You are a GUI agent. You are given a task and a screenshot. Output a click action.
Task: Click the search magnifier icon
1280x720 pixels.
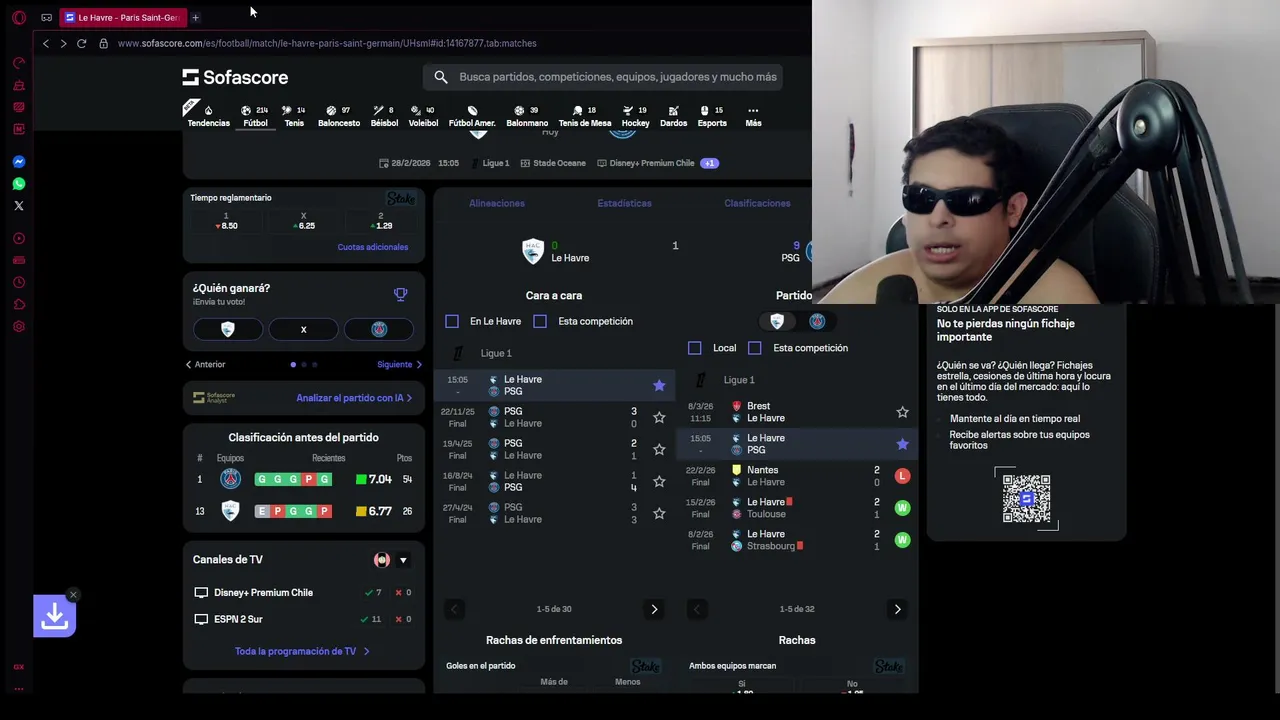441,77
